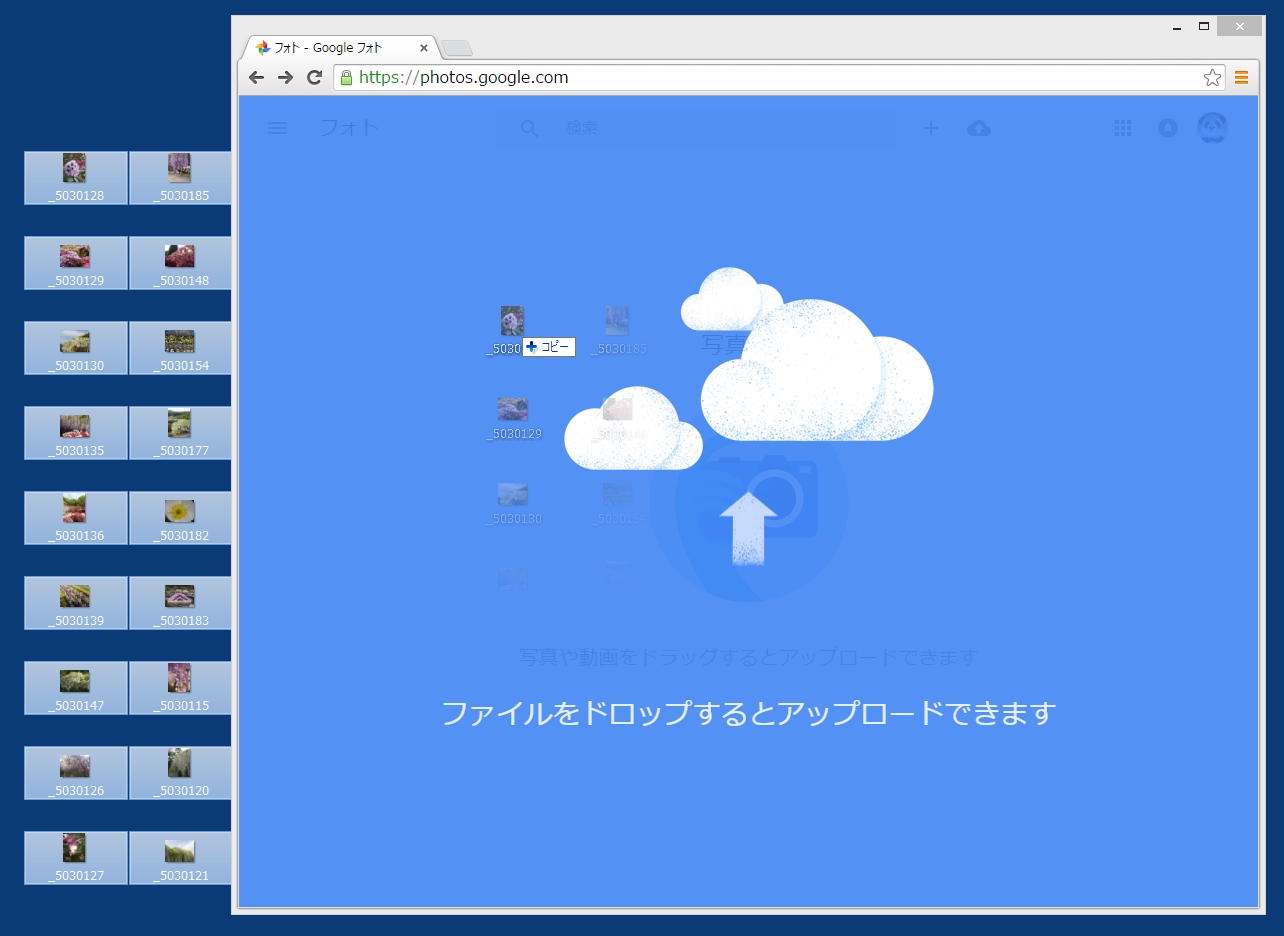The height and width of the screenshot is (936, 1284).
Task: Select desktop file _5030139
Action: click(76, 603)
